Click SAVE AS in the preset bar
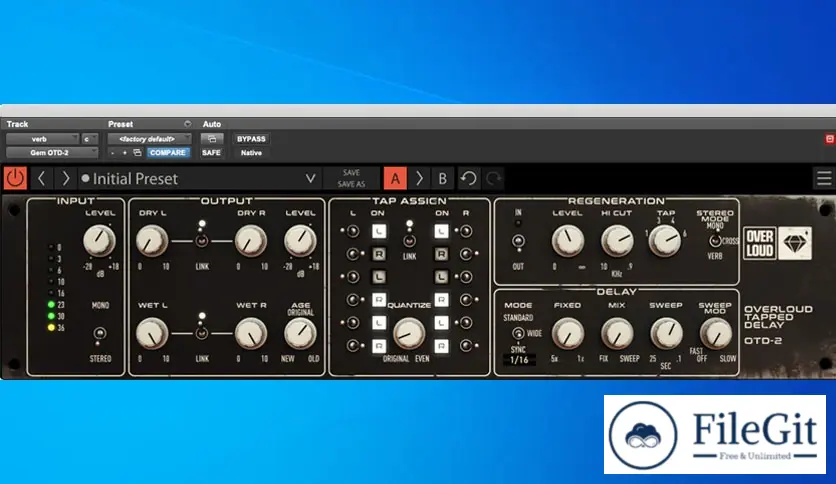The width and height of the screenshot is (836, 484). (351, 184)
